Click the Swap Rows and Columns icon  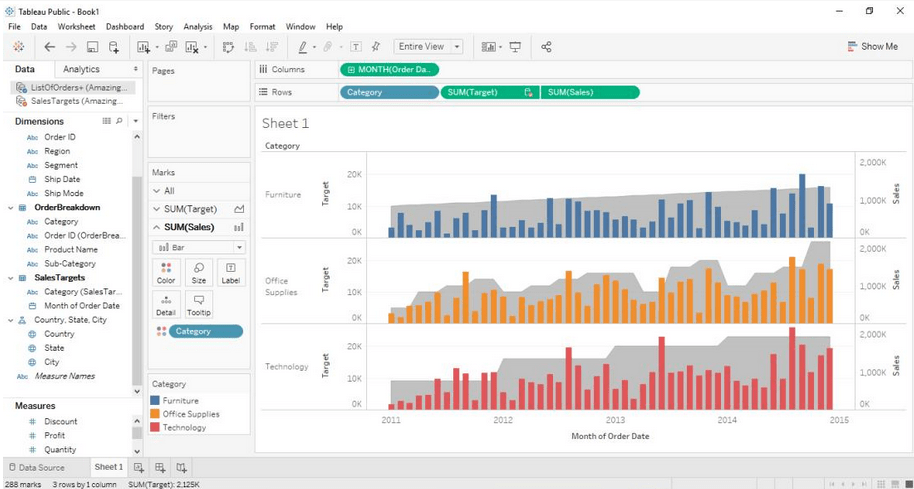(228, 47)
